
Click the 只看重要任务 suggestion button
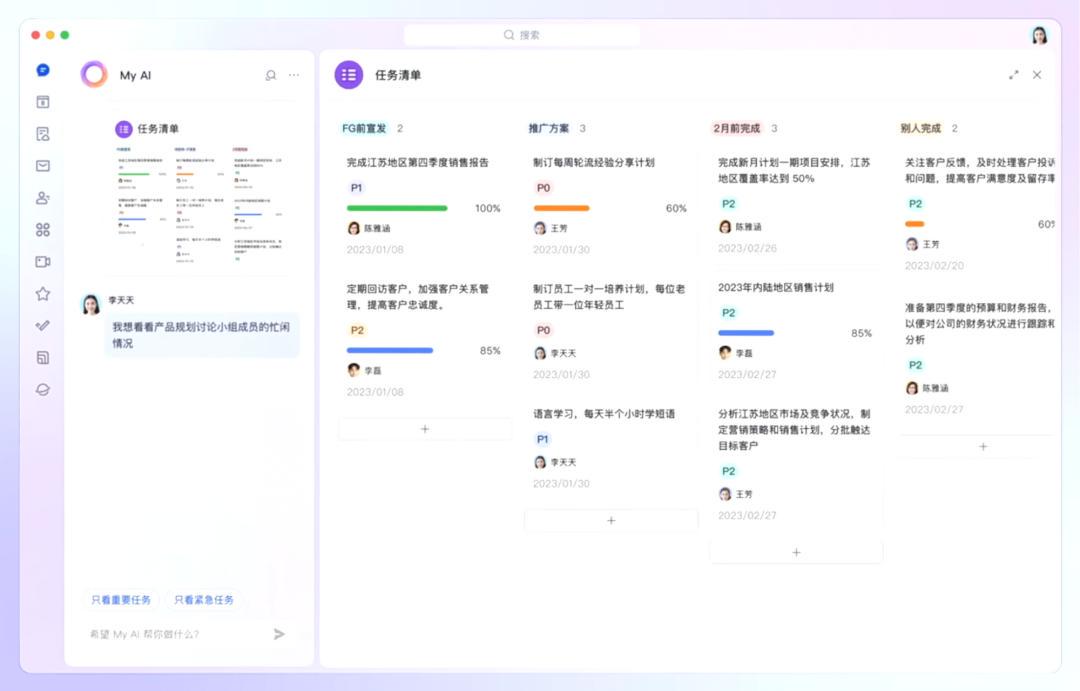(121, 600)
